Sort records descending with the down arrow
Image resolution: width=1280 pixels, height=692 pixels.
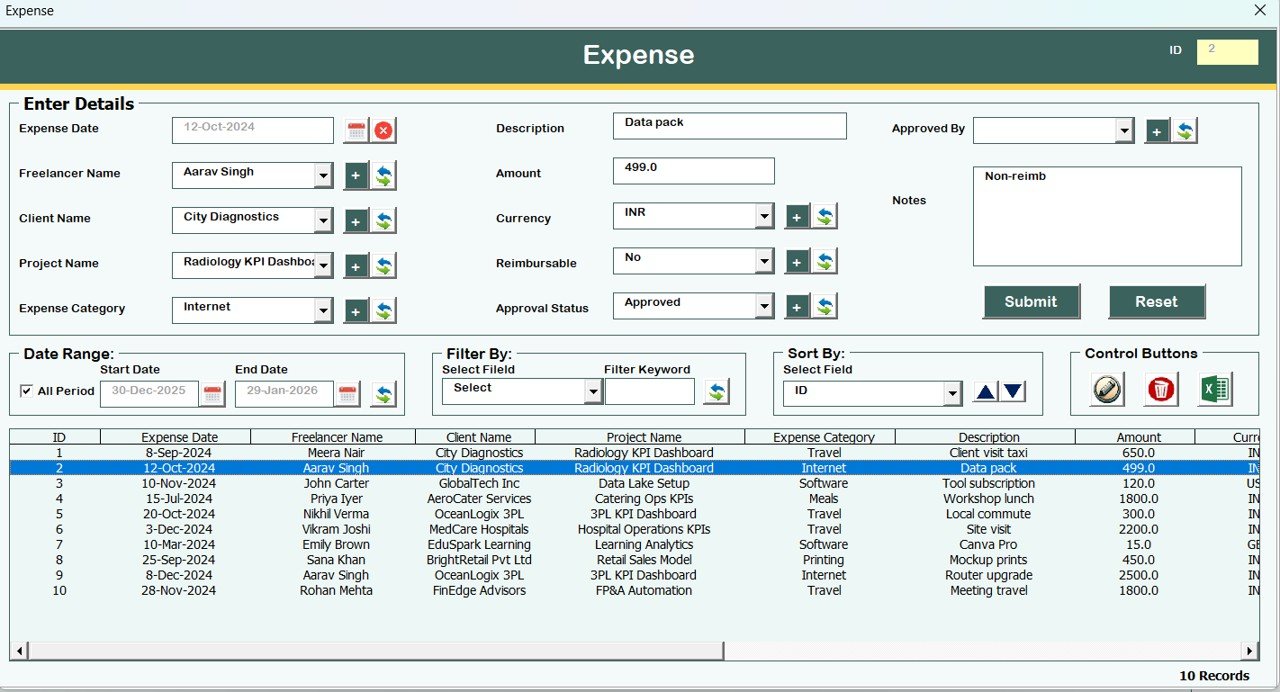tap(1014, 391)
